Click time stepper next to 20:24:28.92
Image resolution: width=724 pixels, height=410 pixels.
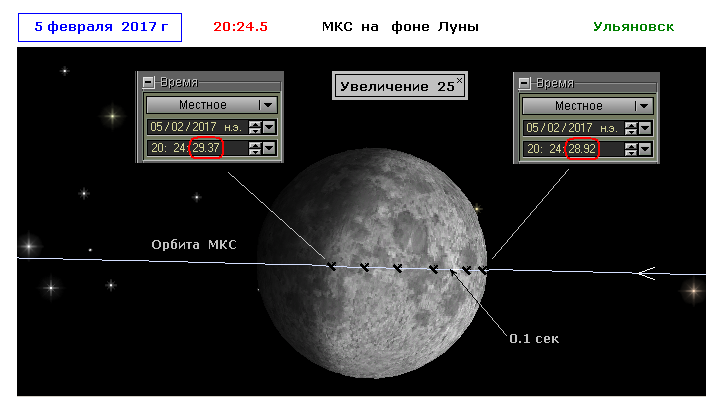631,149
